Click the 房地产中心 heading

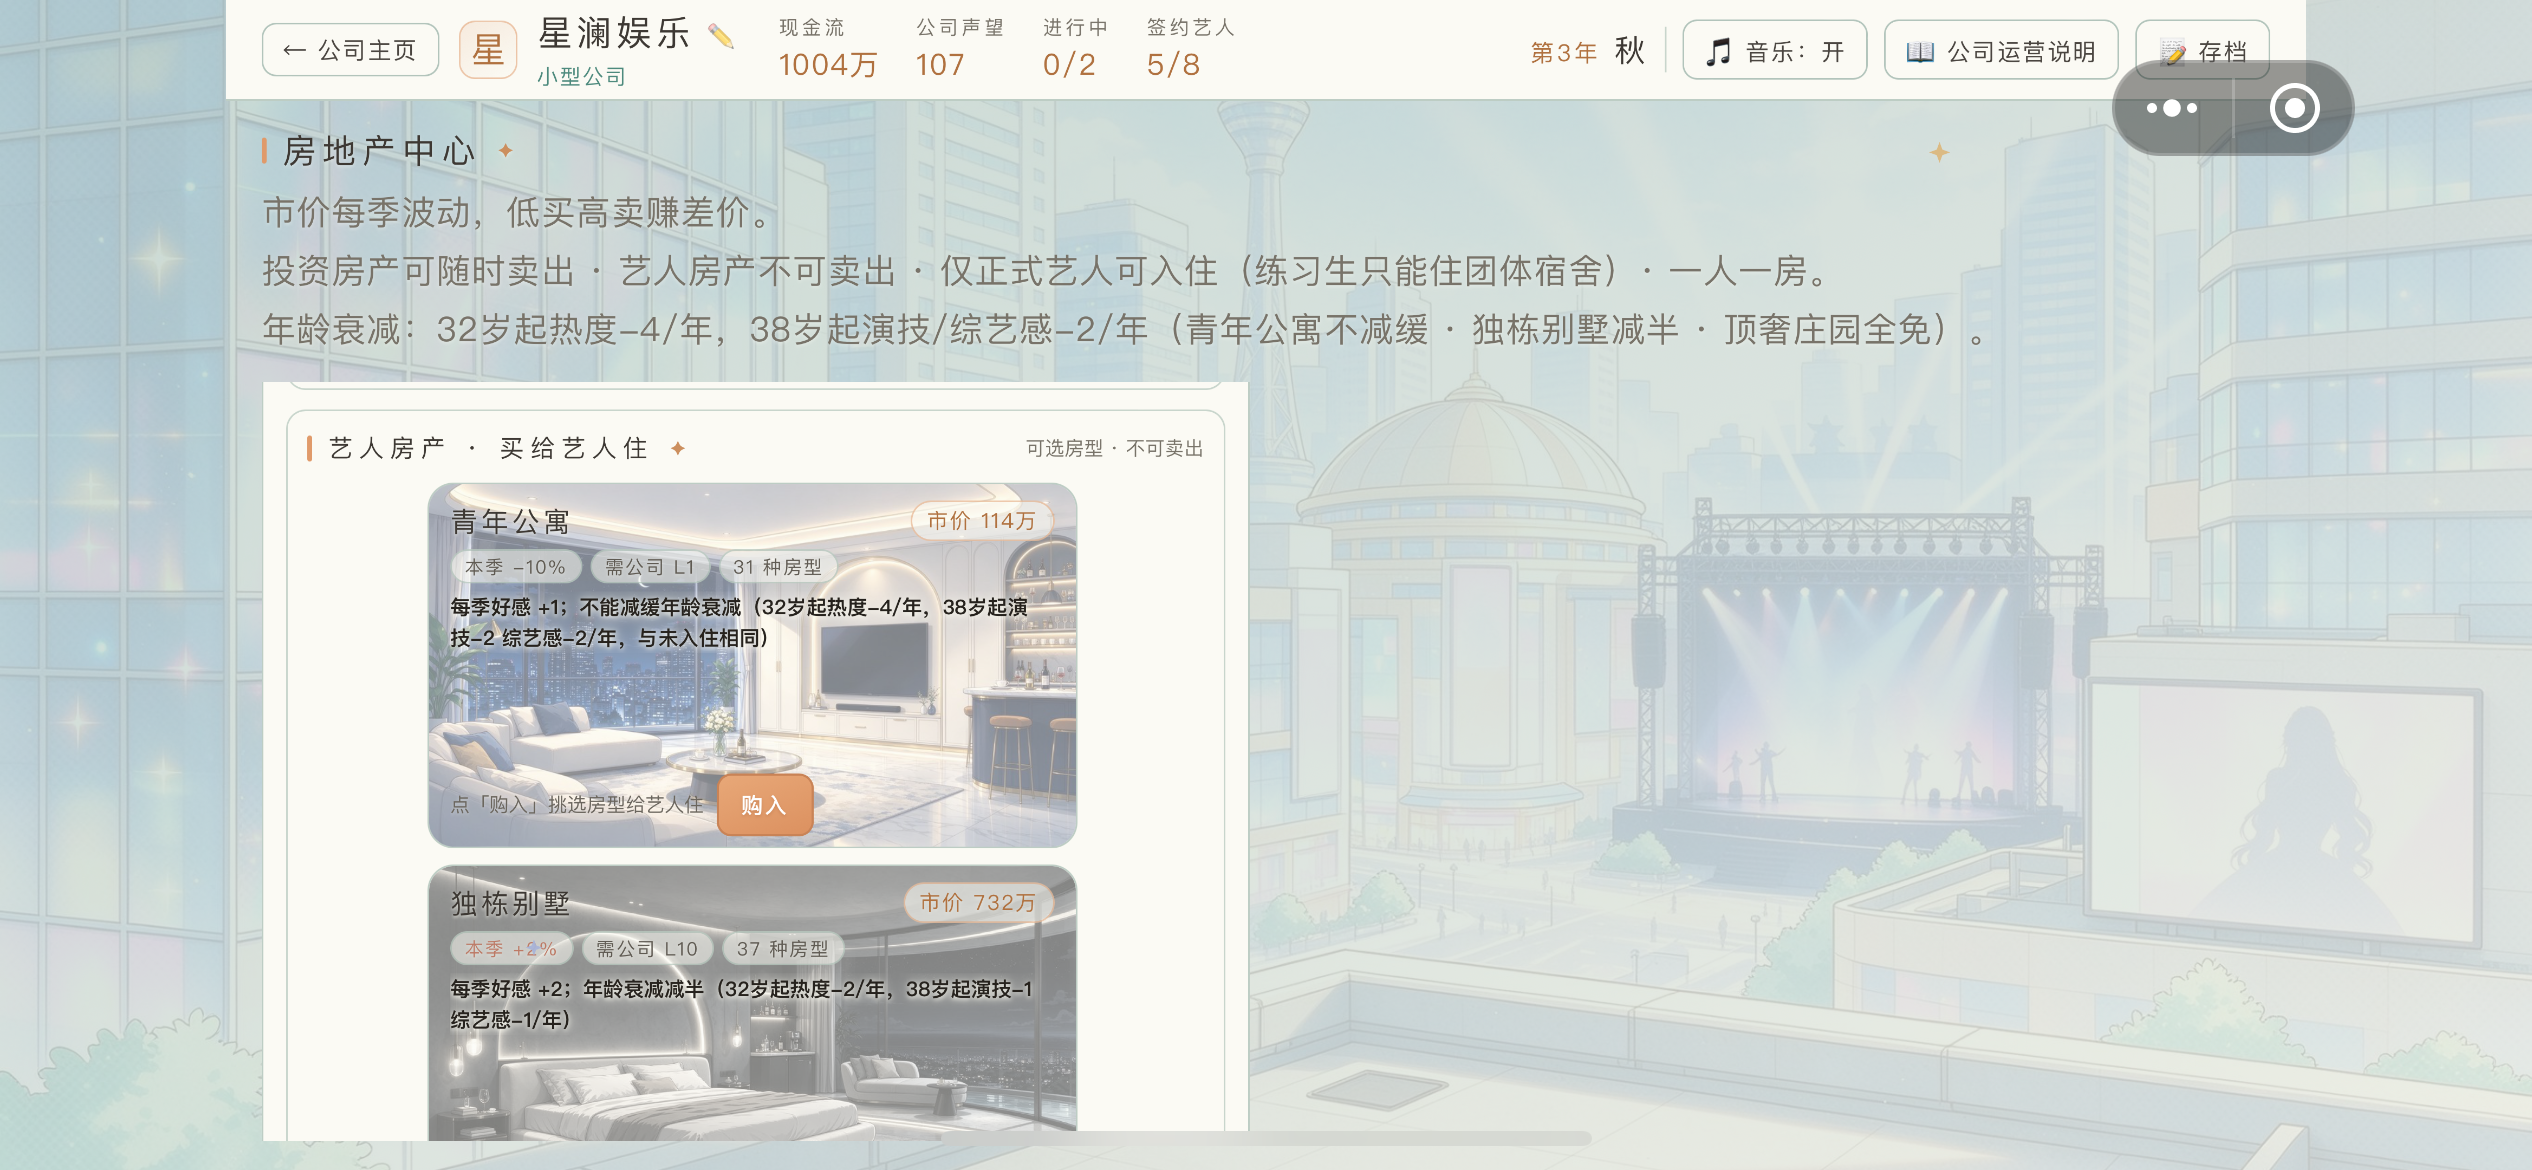379,151
